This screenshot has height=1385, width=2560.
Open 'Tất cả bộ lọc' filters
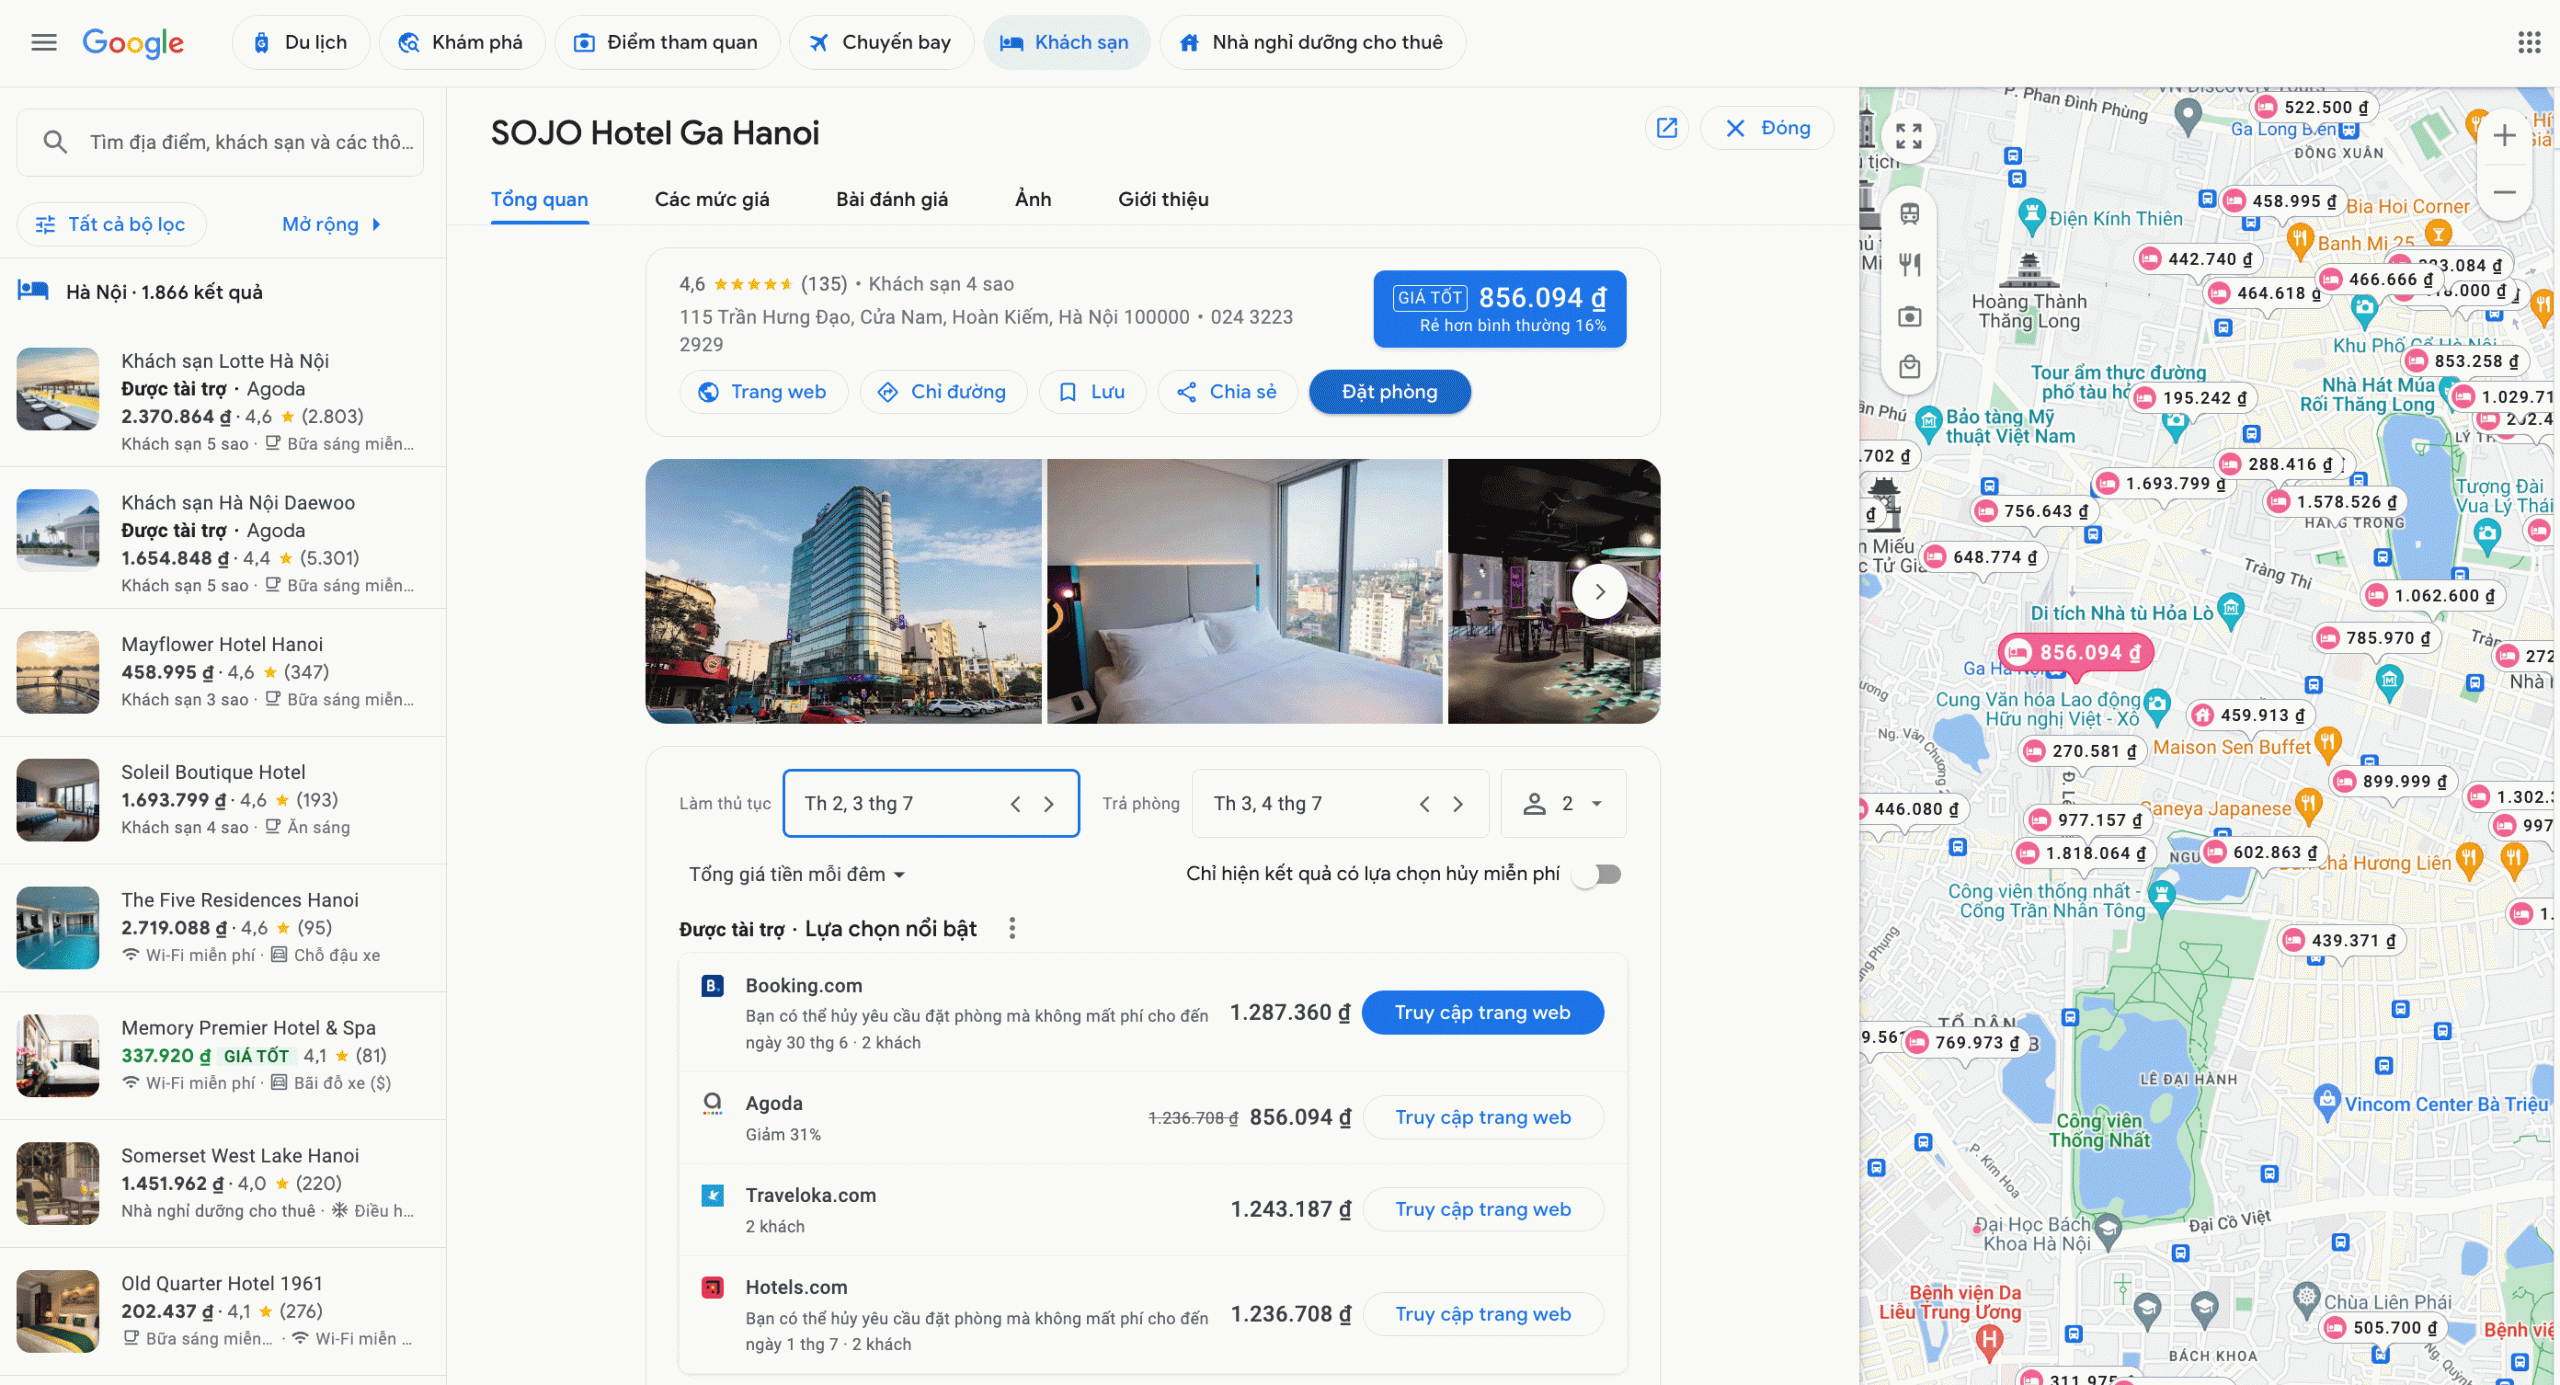click(111, 224)
